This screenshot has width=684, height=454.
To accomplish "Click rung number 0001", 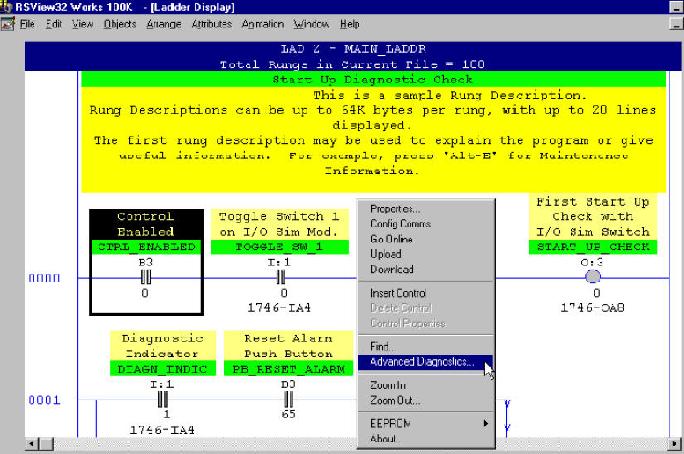I will click(44, 400).
